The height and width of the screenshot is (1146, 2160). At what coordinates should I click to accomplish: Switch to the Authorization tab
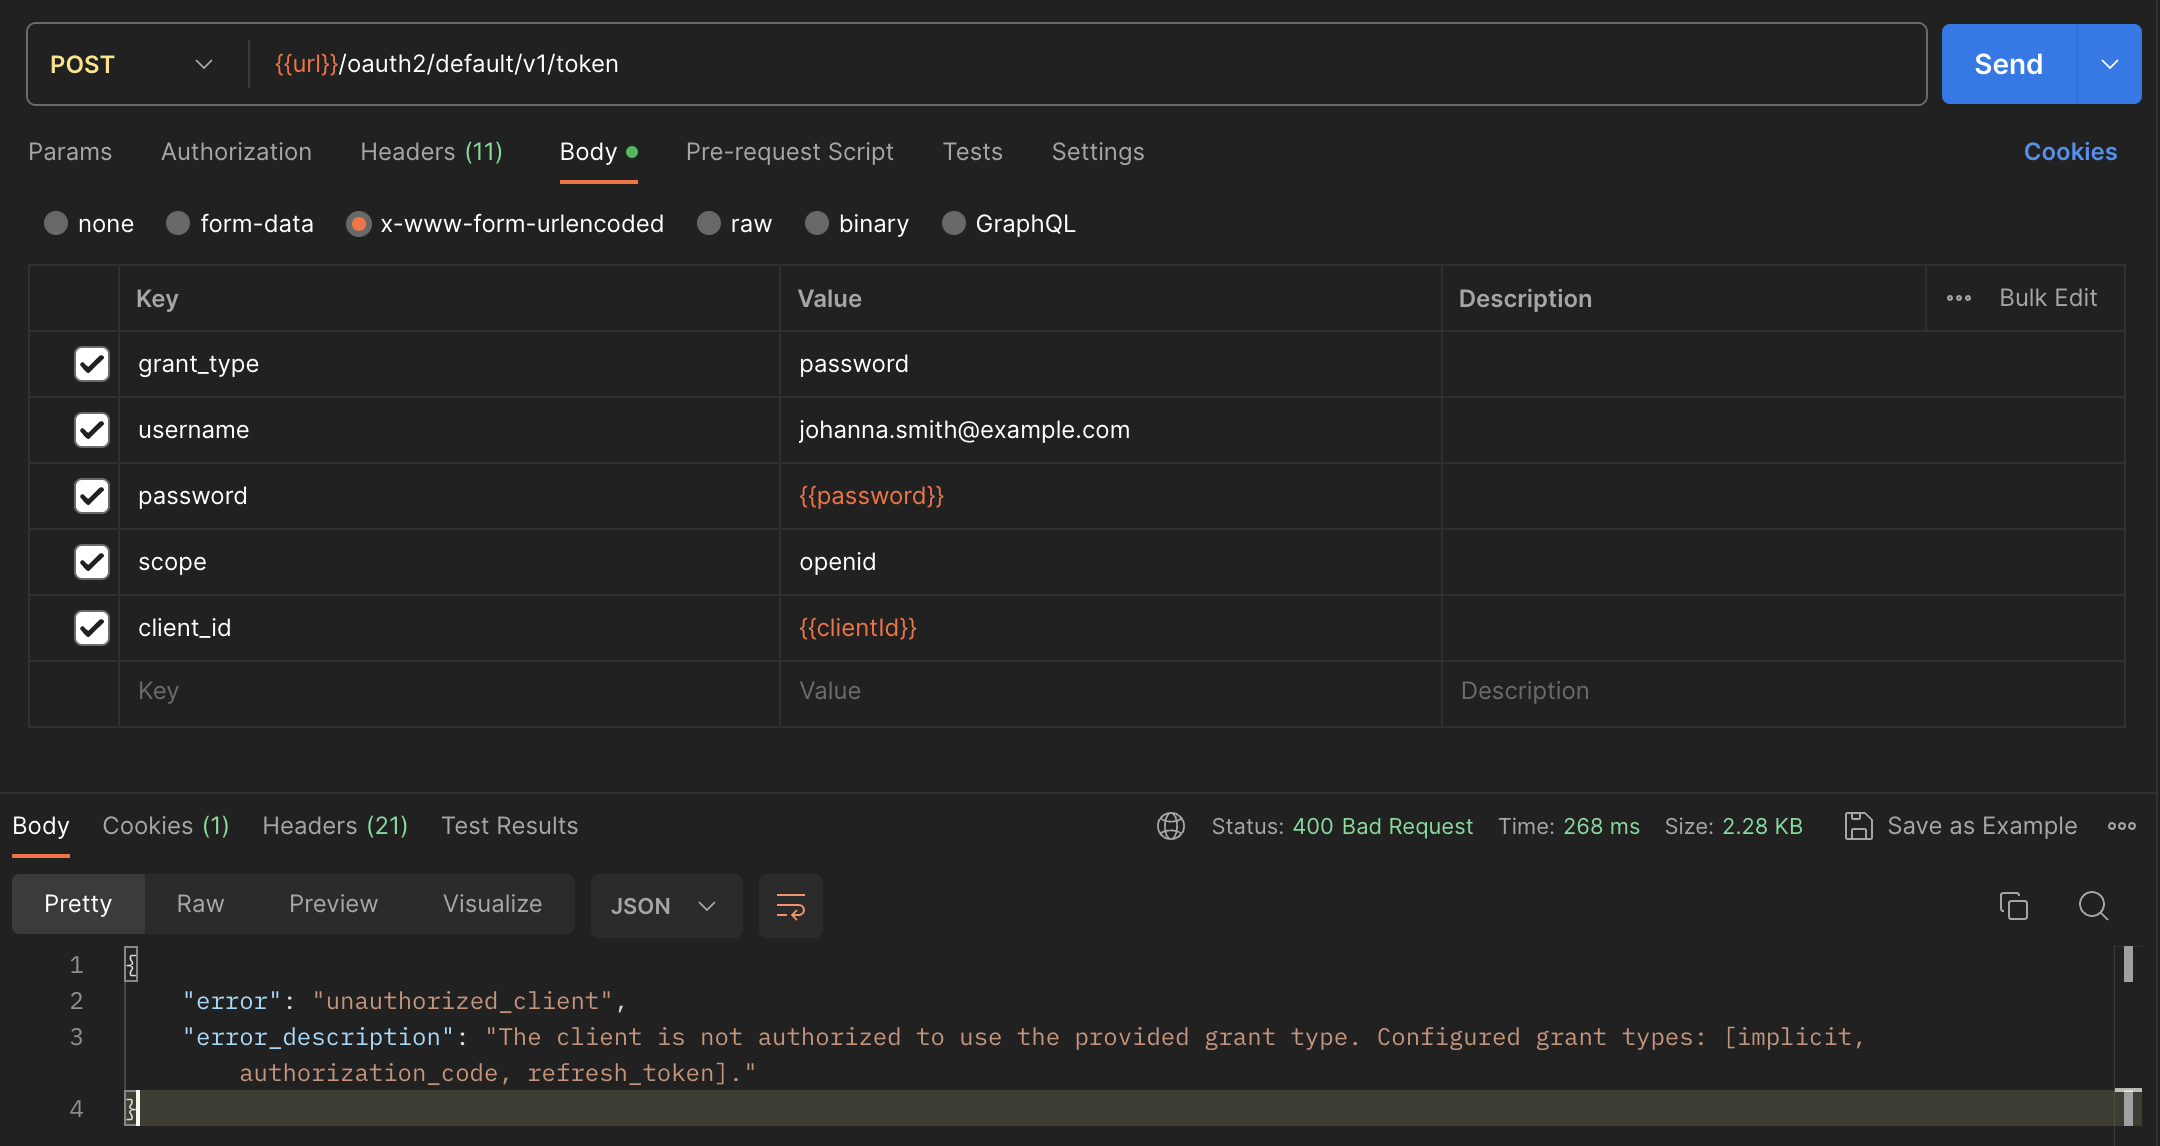coord(236,152)
